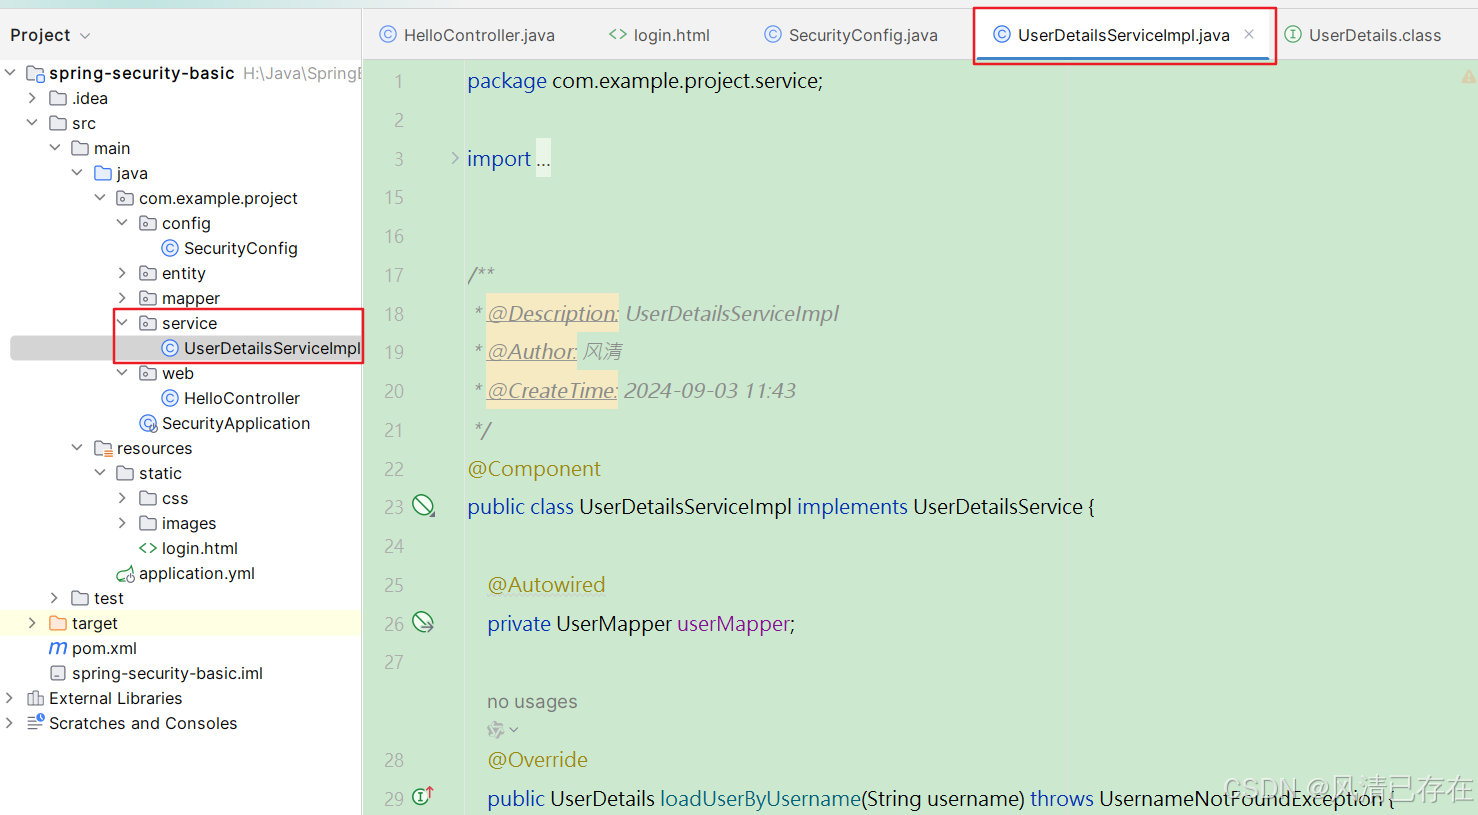This screenshot has width=1478, height=815.
Task: Switch to the SecurityConfig.java tab
Action: 851,35
